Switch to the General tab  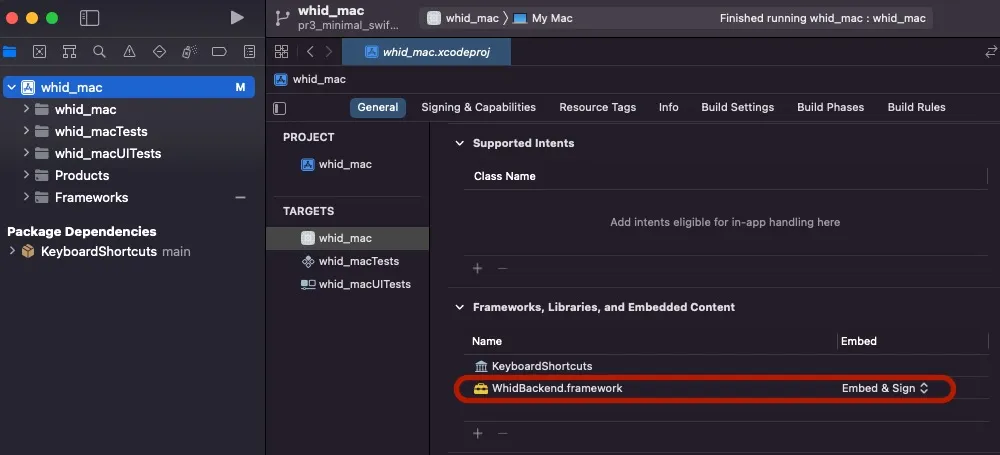coord(378,107)
